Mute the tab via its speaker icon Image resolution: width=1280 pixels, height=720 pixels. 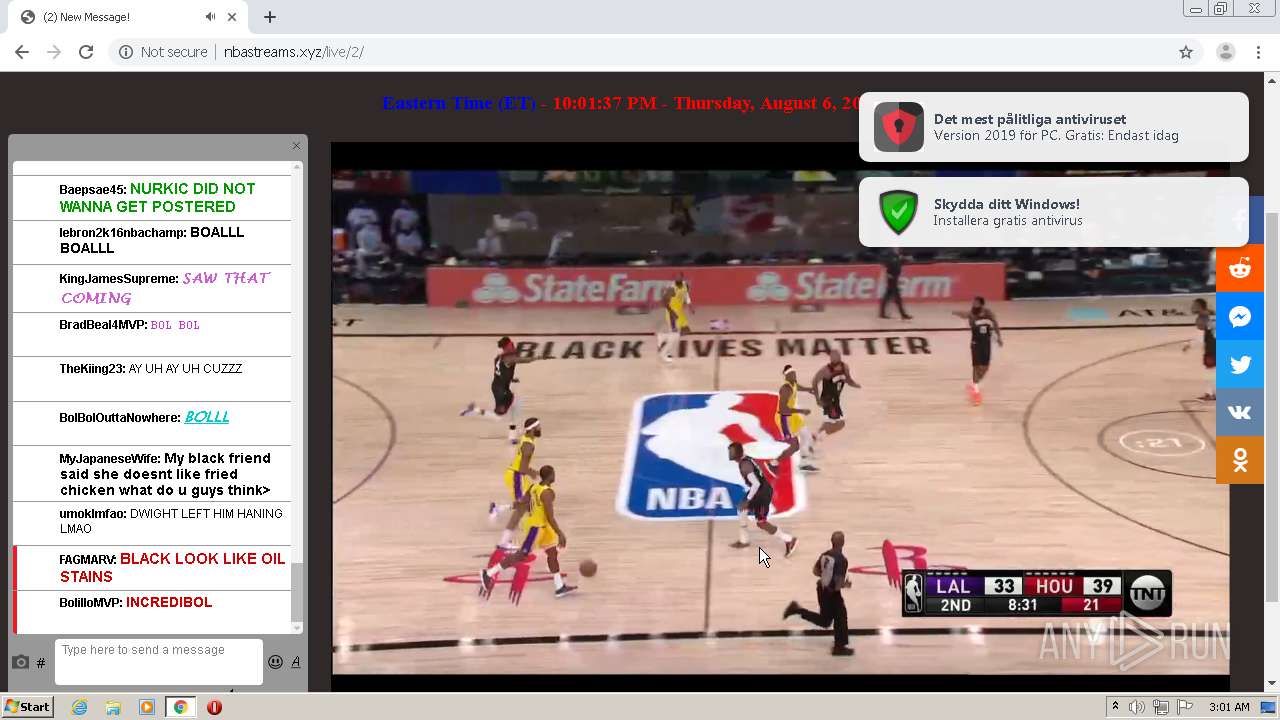[x=210, y=17]
